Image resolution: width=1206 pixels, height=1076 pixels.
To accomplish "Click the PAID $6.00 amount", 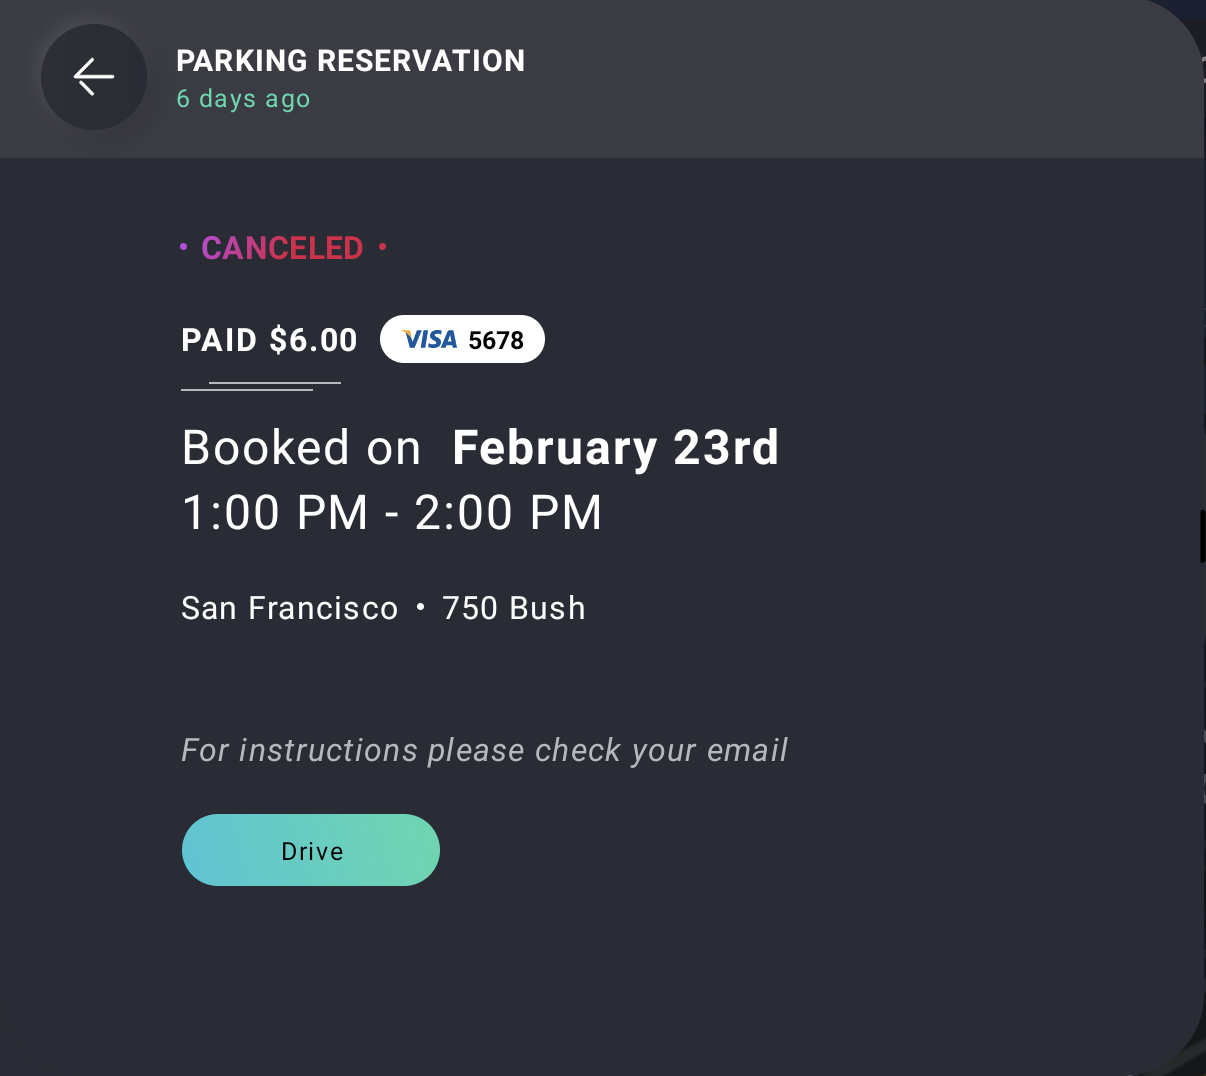I will coord(269,340).
